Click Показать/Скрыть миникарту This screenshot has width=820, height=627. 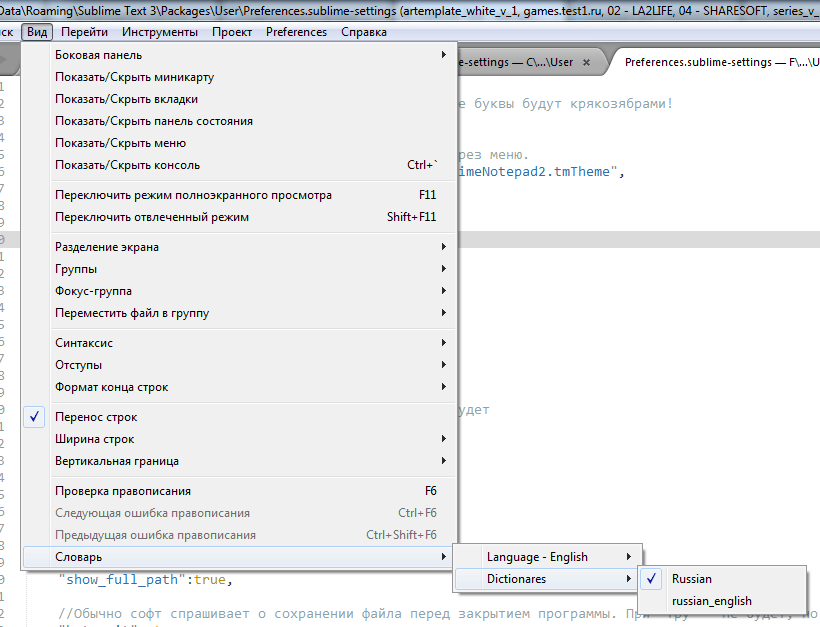(134, 77)
